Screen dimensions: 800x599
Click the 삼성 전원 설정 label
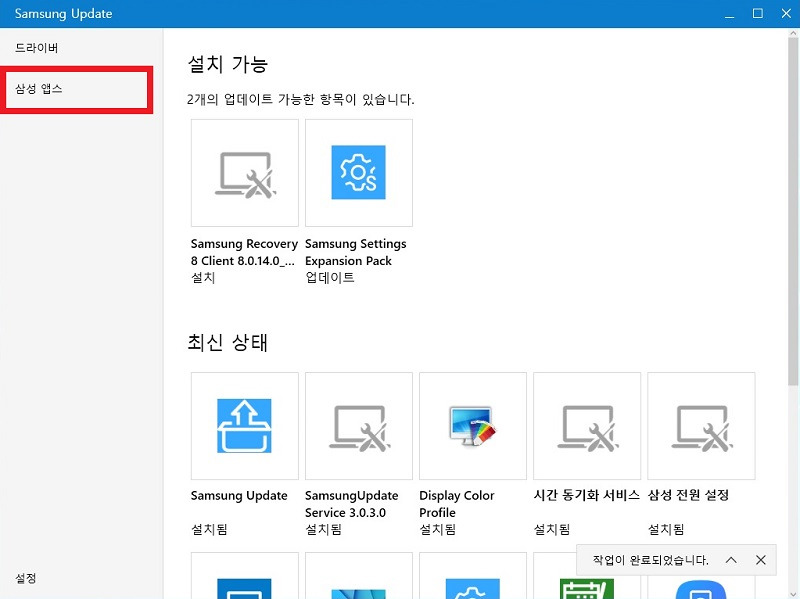tap(688, 495)
